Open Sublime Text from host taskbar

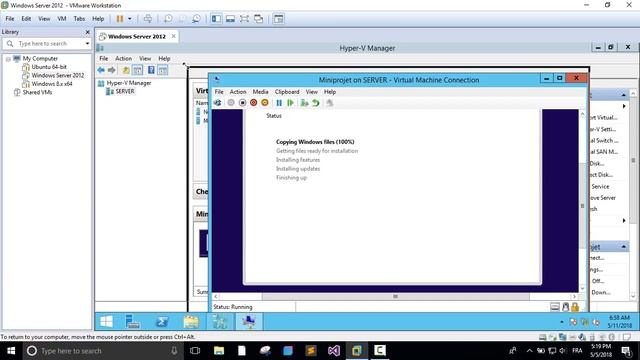311,351
